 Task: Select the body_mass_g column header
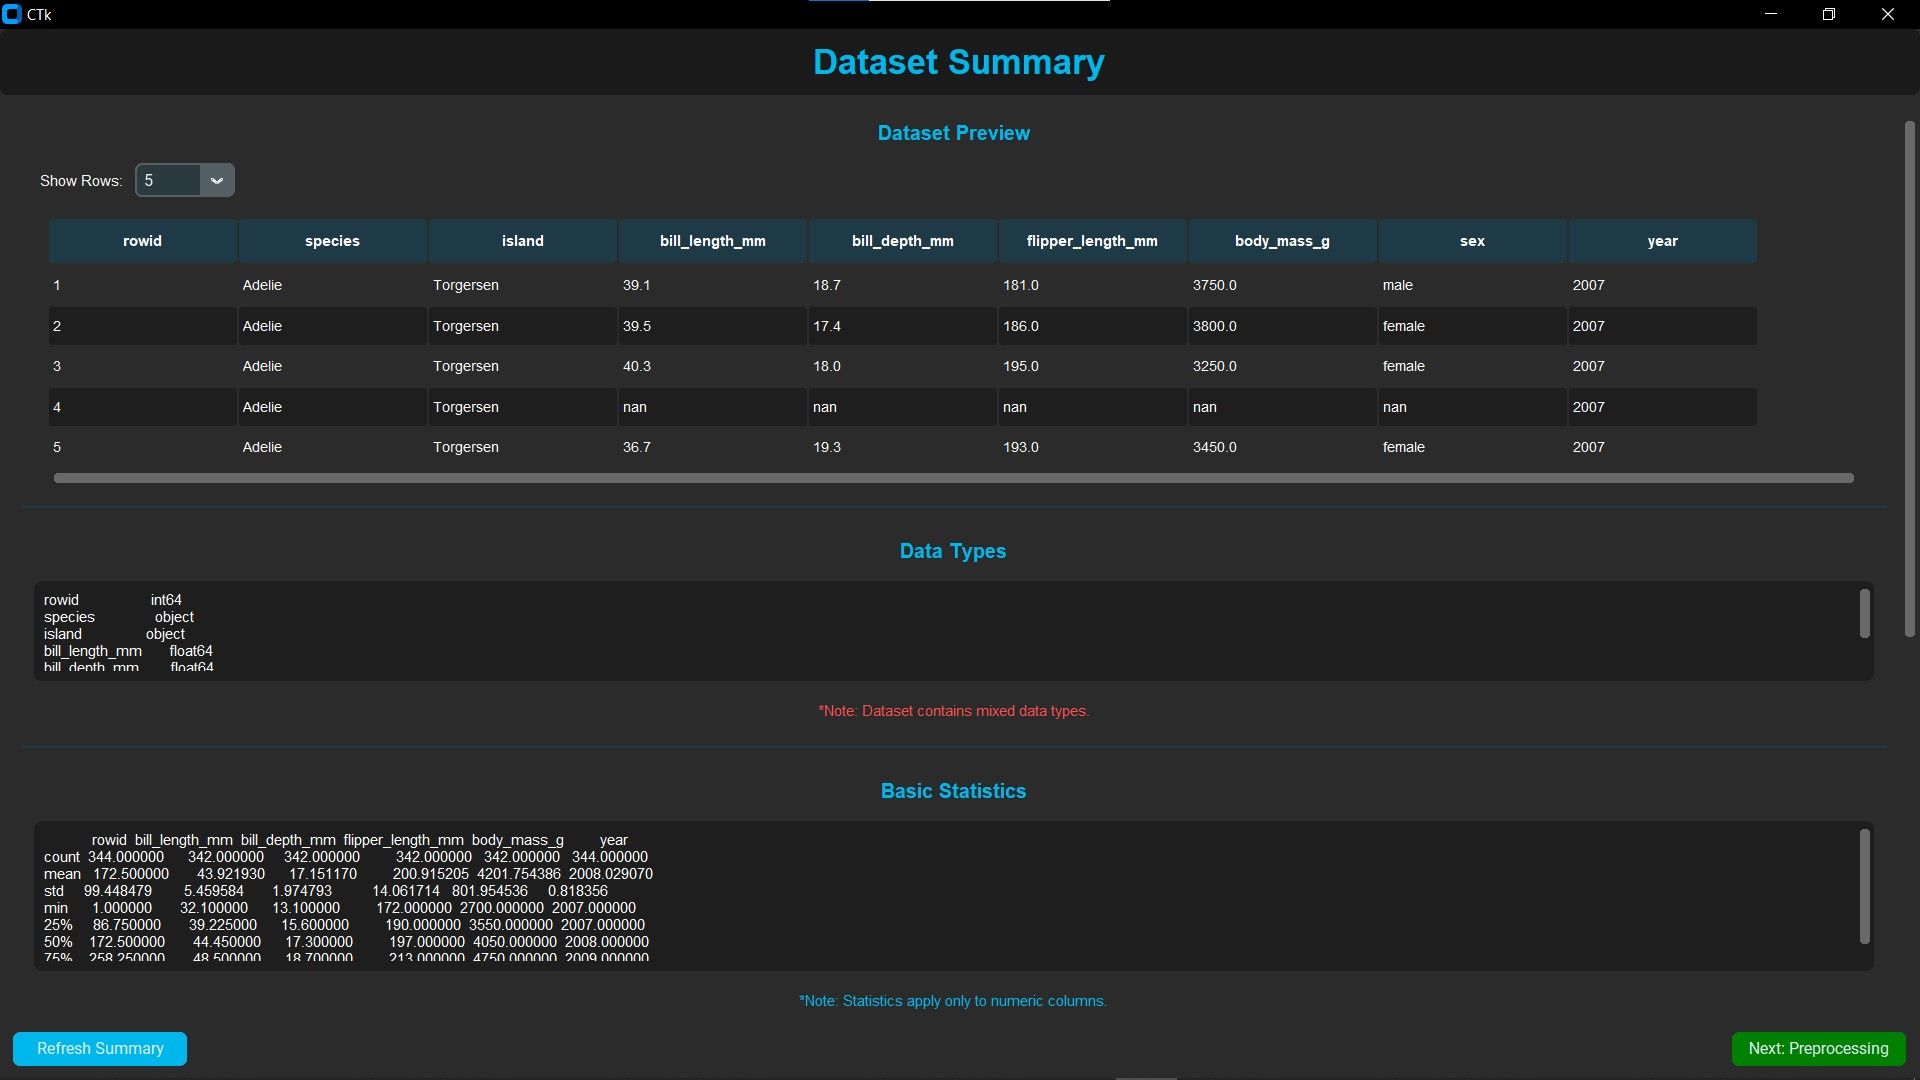click(x=1282, y=241)
